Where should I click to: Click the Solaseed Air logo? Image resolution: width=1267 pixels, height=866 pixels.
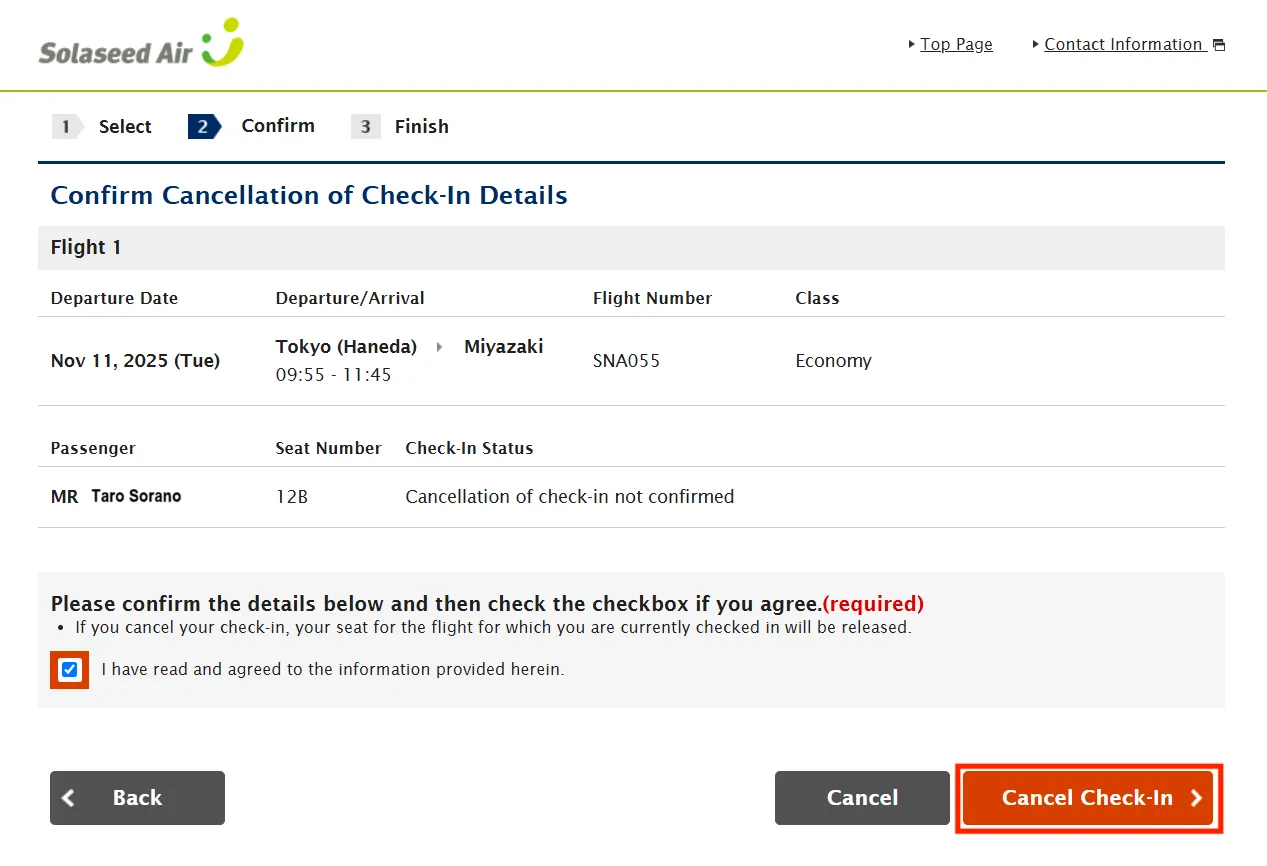pos(141,44)
